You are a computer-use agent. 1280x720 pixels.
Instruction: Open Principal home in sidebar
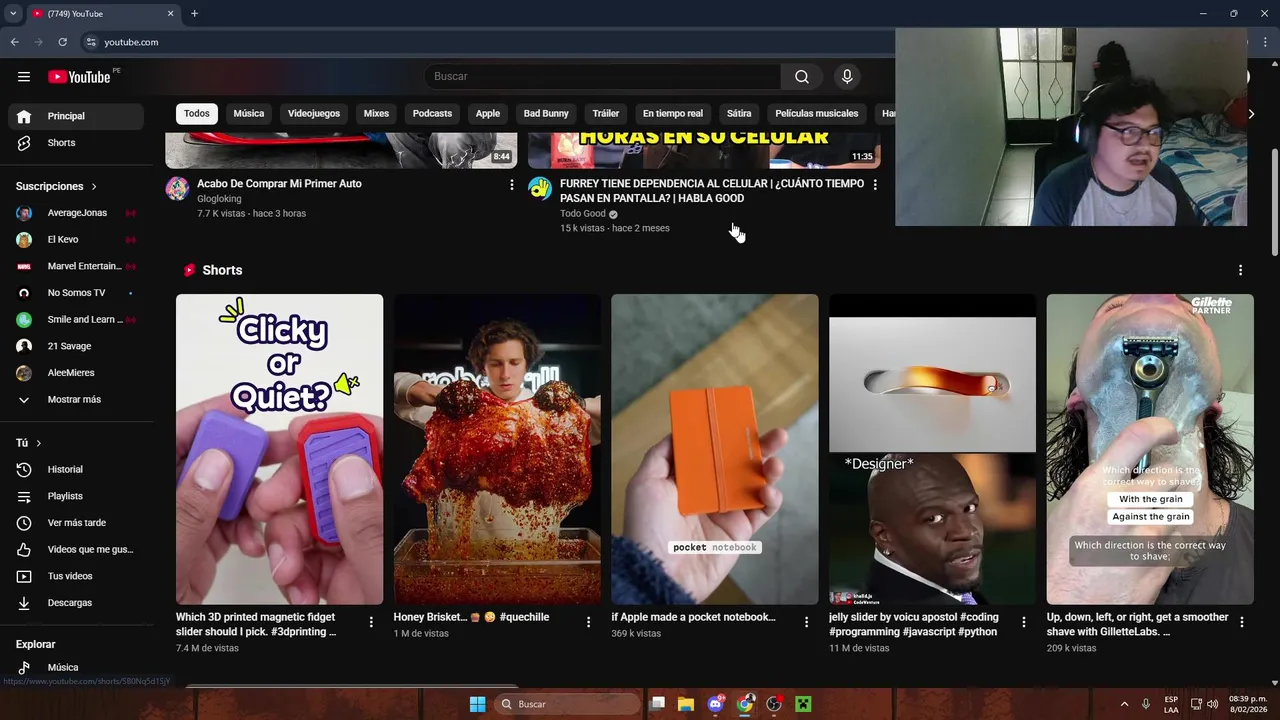click(x=76, y=116)
